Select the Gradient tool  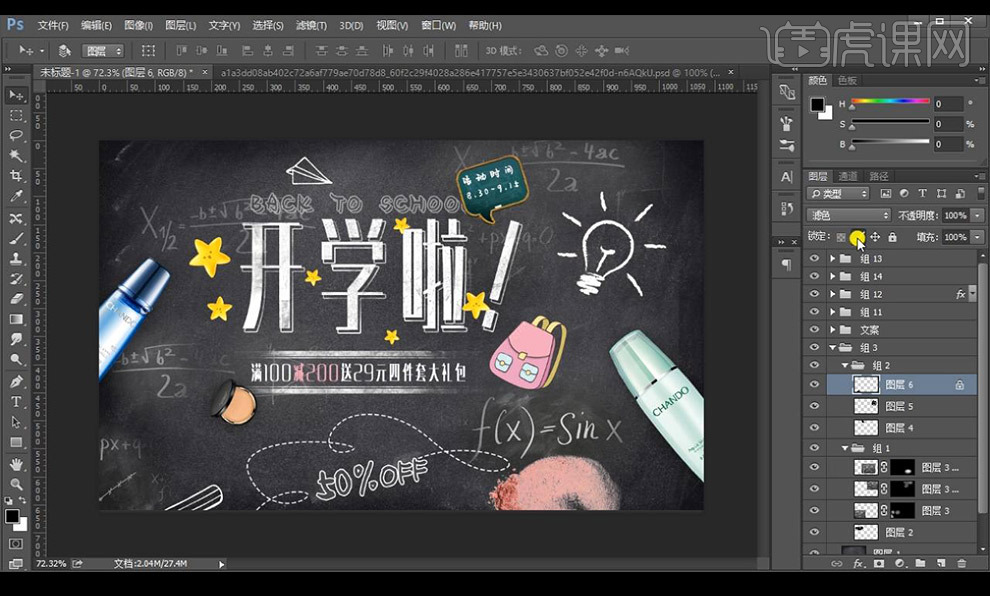16,319
